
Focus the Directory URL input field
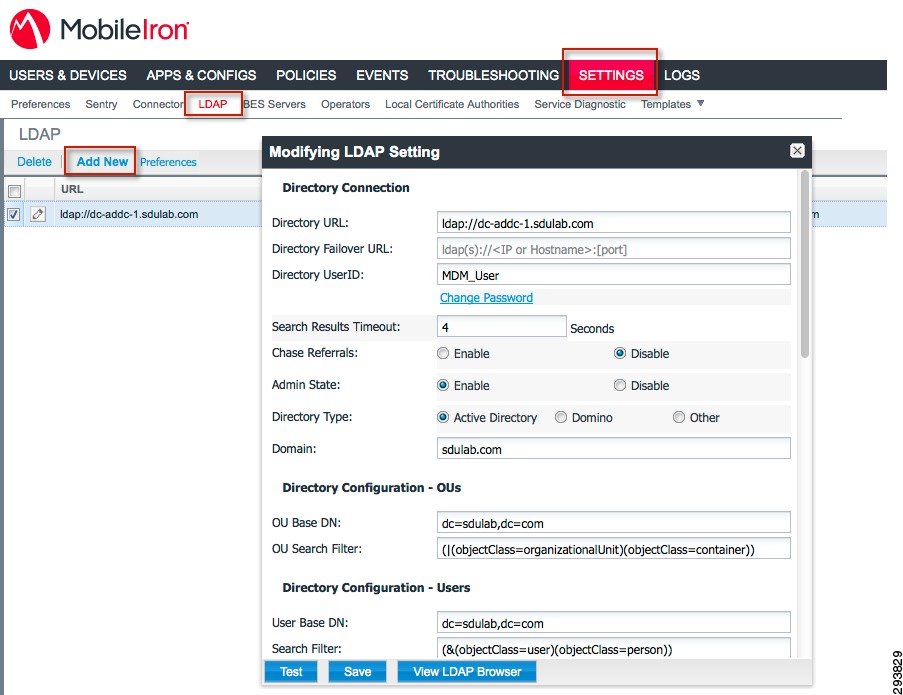pyautogui.click(x=613, y=223)
